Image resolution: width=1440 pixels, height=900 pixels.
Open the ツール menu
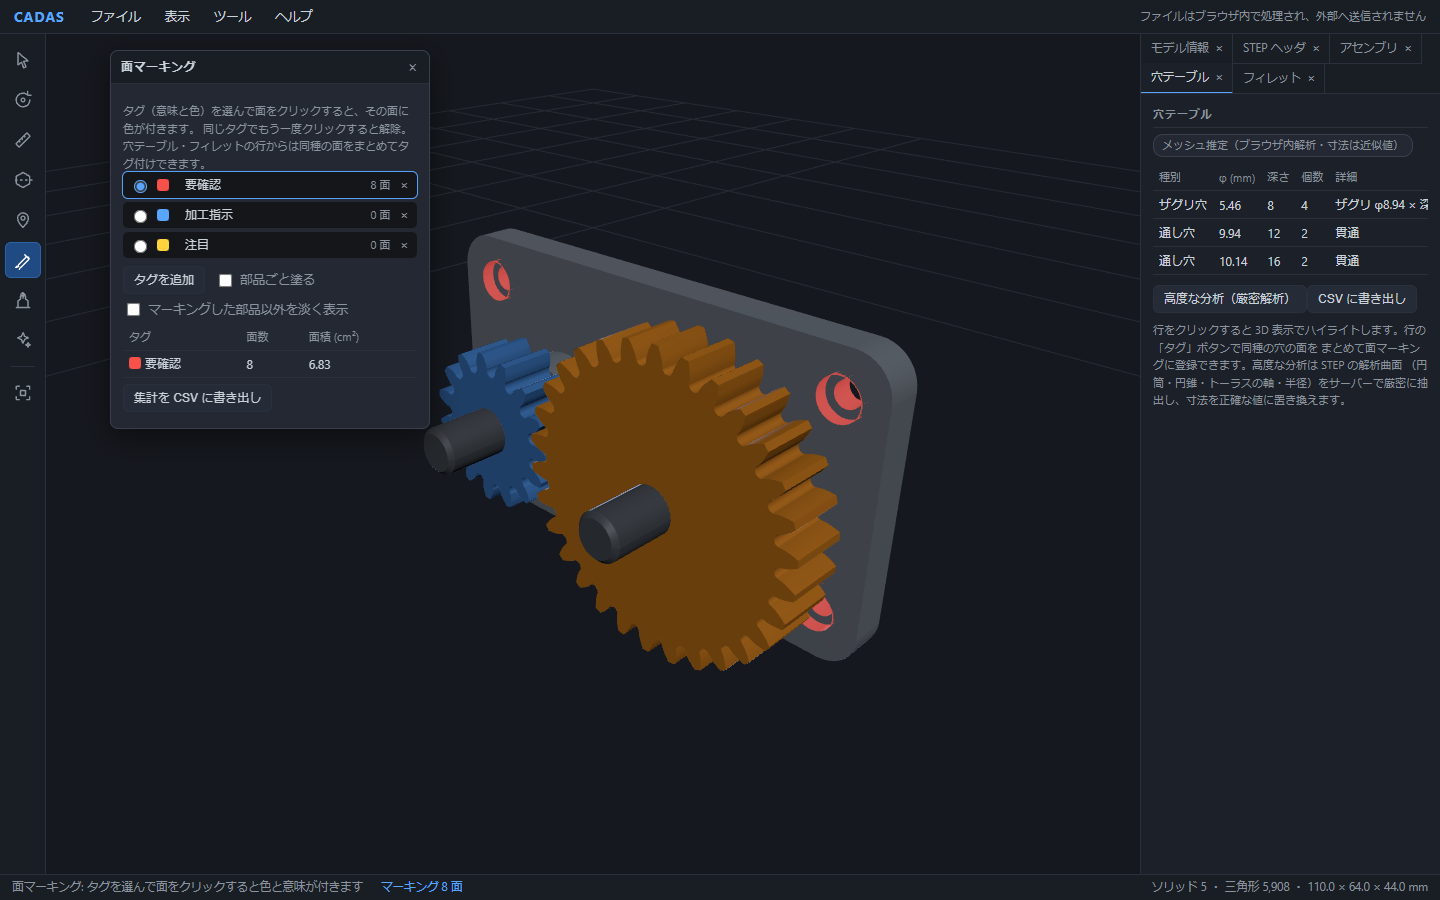232,16
